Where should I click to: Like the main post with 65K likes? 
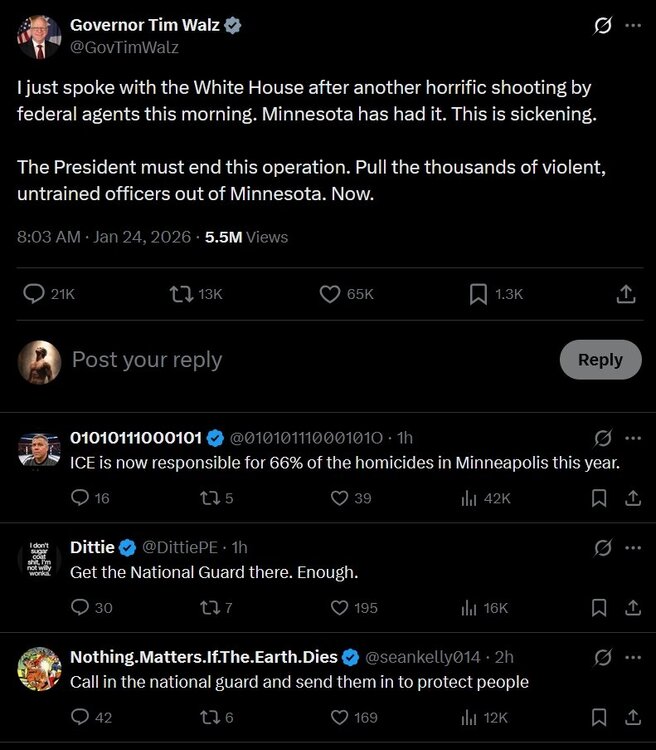(330, 294)
